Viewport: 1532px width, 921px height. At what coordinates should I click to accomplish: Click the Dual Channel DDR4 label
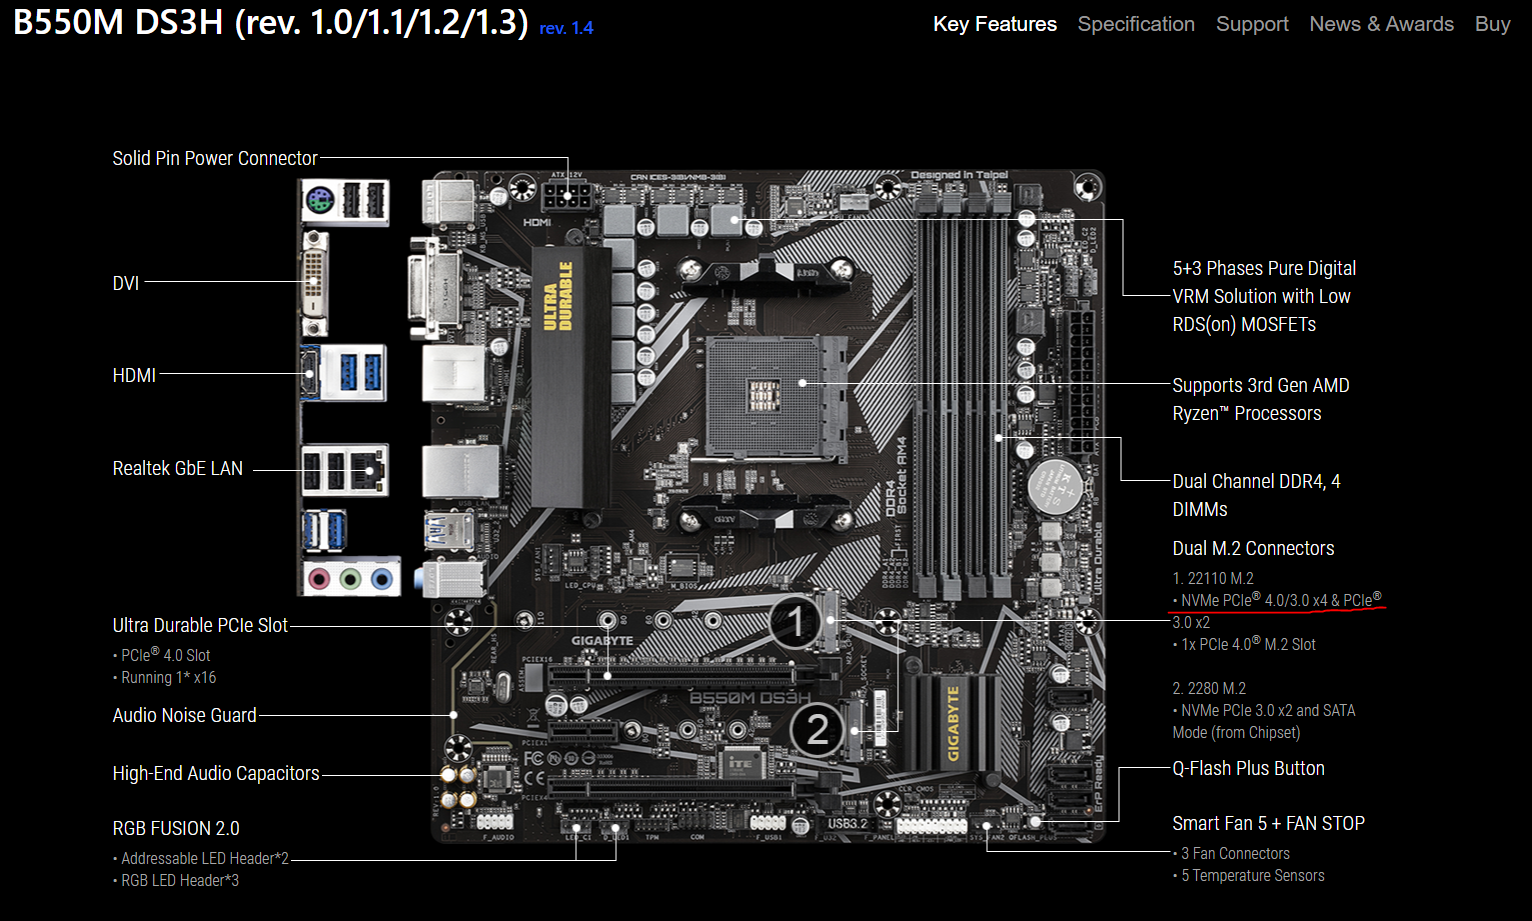pos(1256,495)
